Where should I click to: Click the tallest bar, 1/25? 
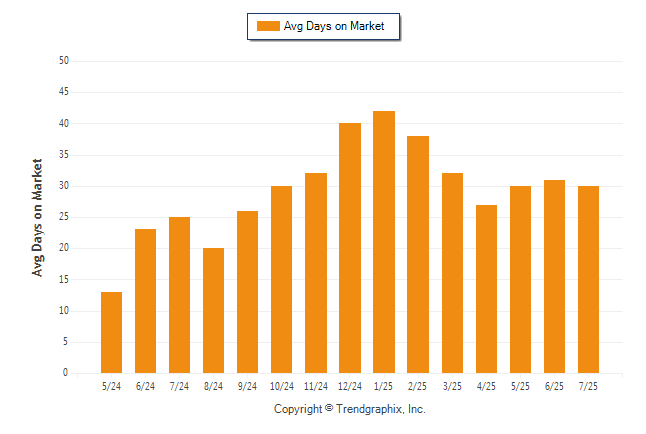tap(384, 242)
